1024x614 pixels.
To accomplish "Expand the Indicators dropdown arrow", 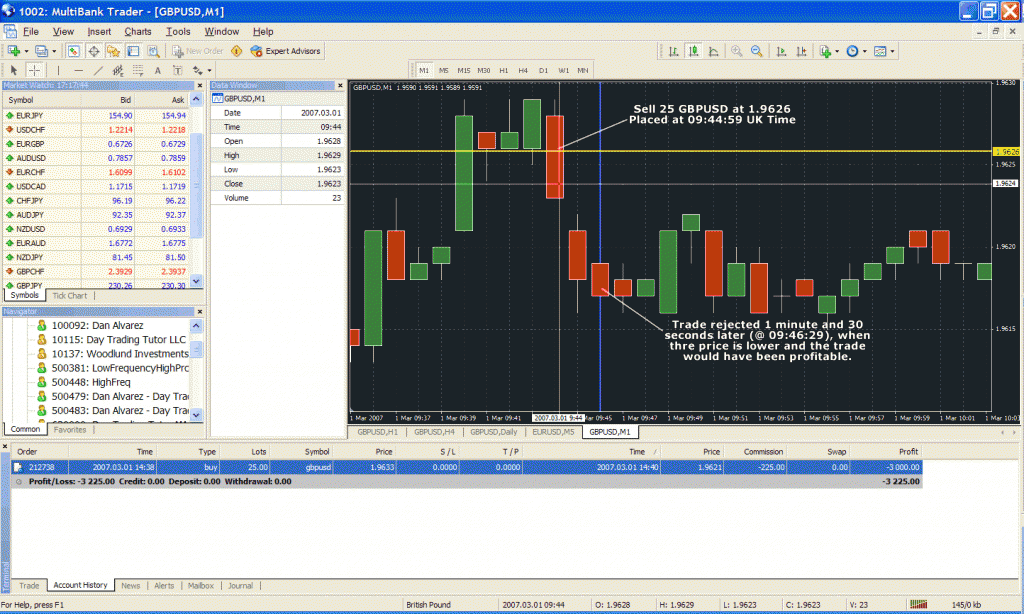I will click(x=837, y=51).
